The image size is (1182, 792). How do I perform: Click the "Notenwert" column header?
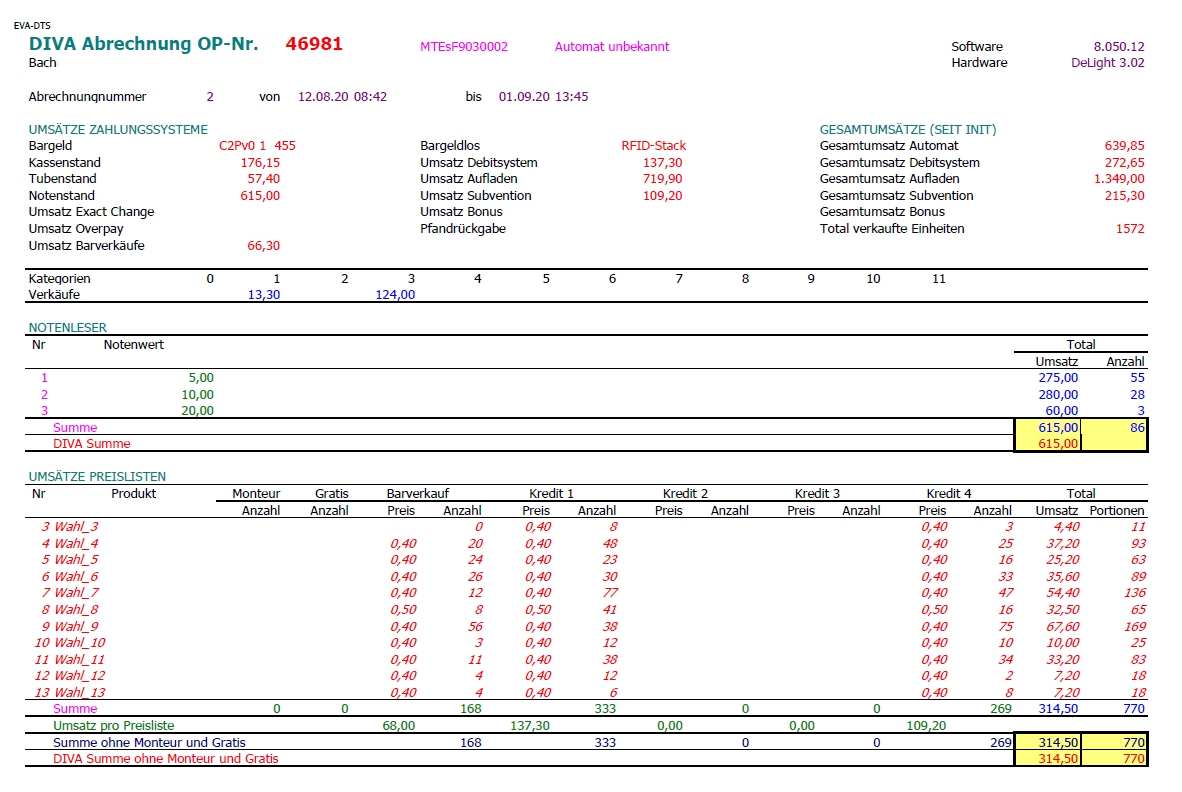[133, 345]
